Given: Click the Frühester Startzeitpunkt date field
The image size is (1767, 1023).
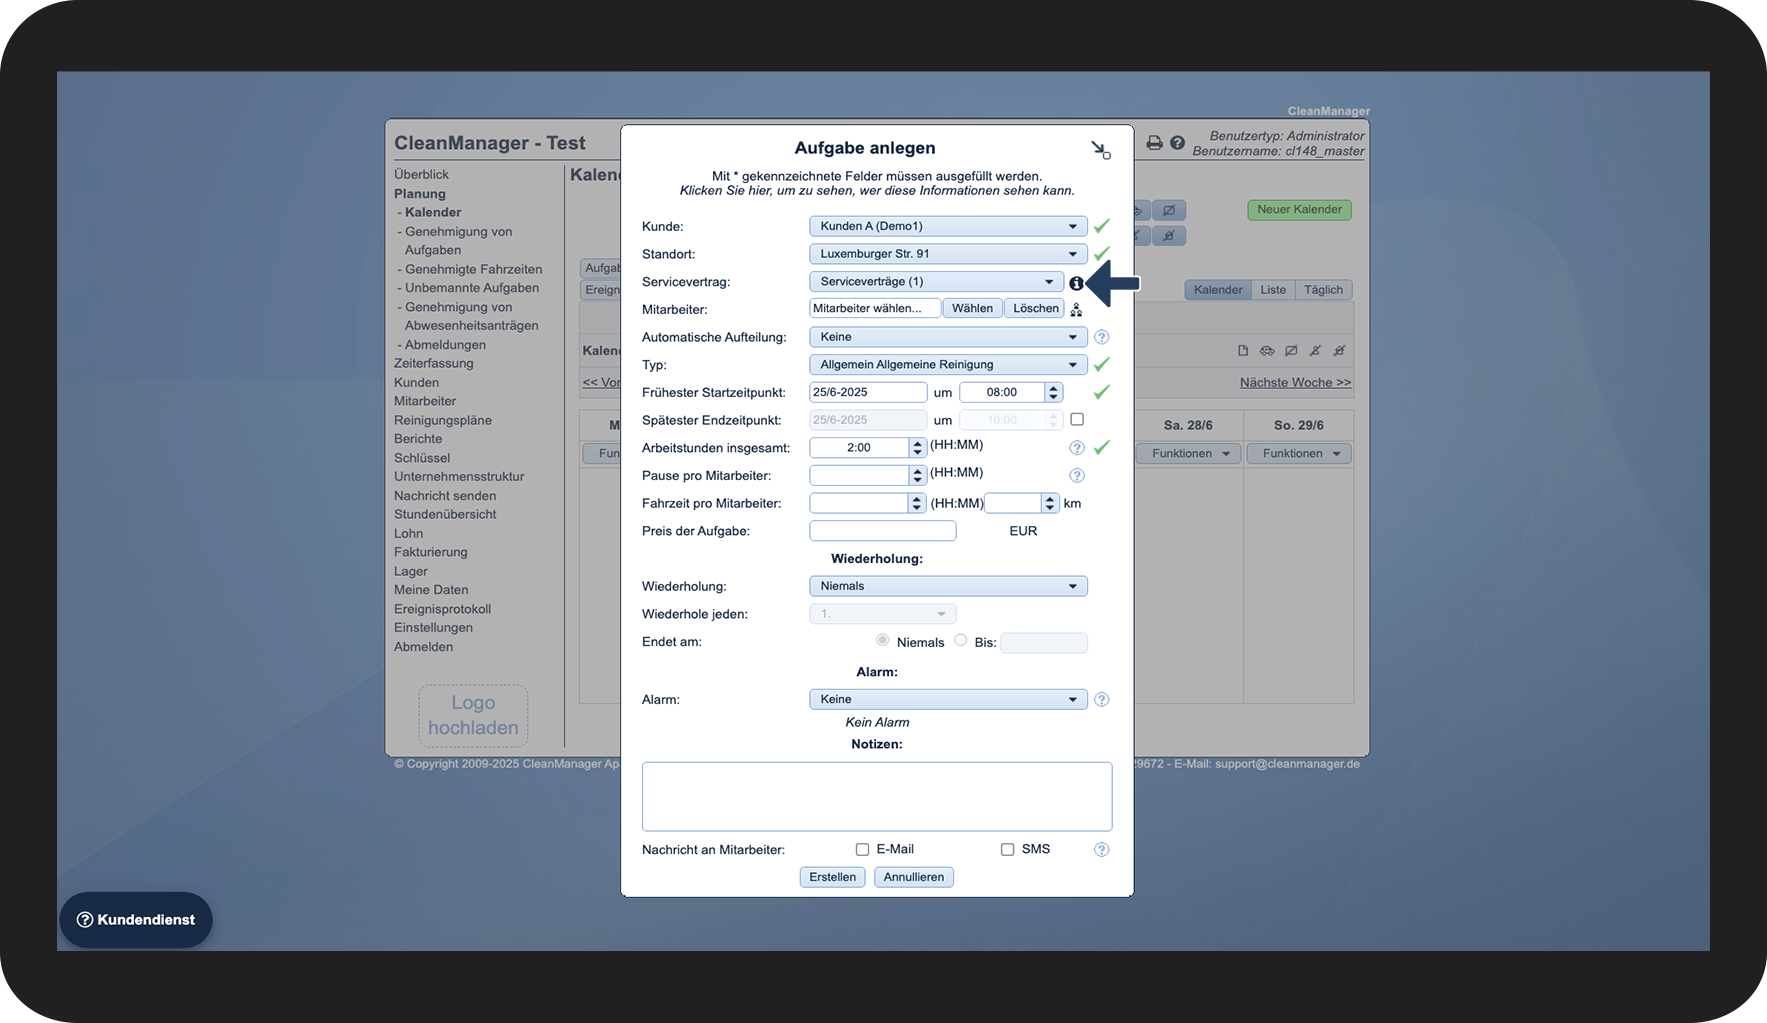Looking at the screenshot, I should [868, 392].
